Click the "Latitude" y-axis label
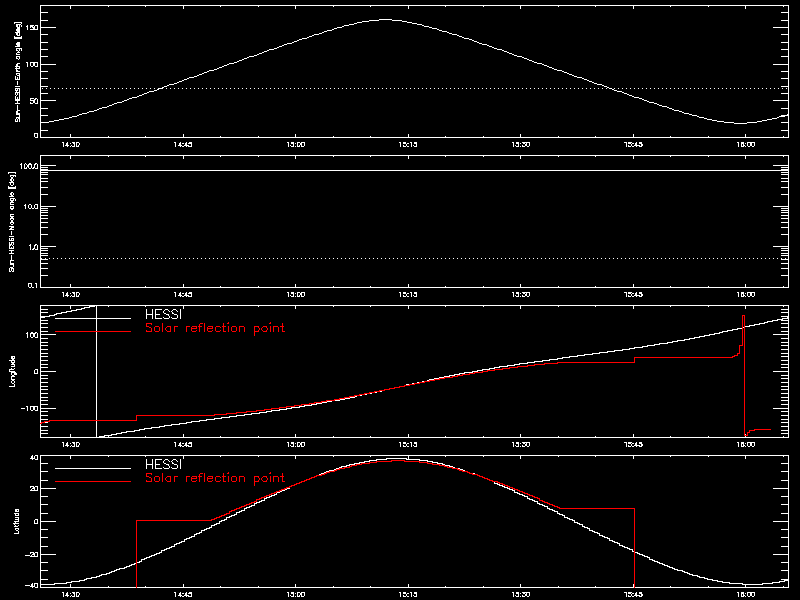 point(16,521)
